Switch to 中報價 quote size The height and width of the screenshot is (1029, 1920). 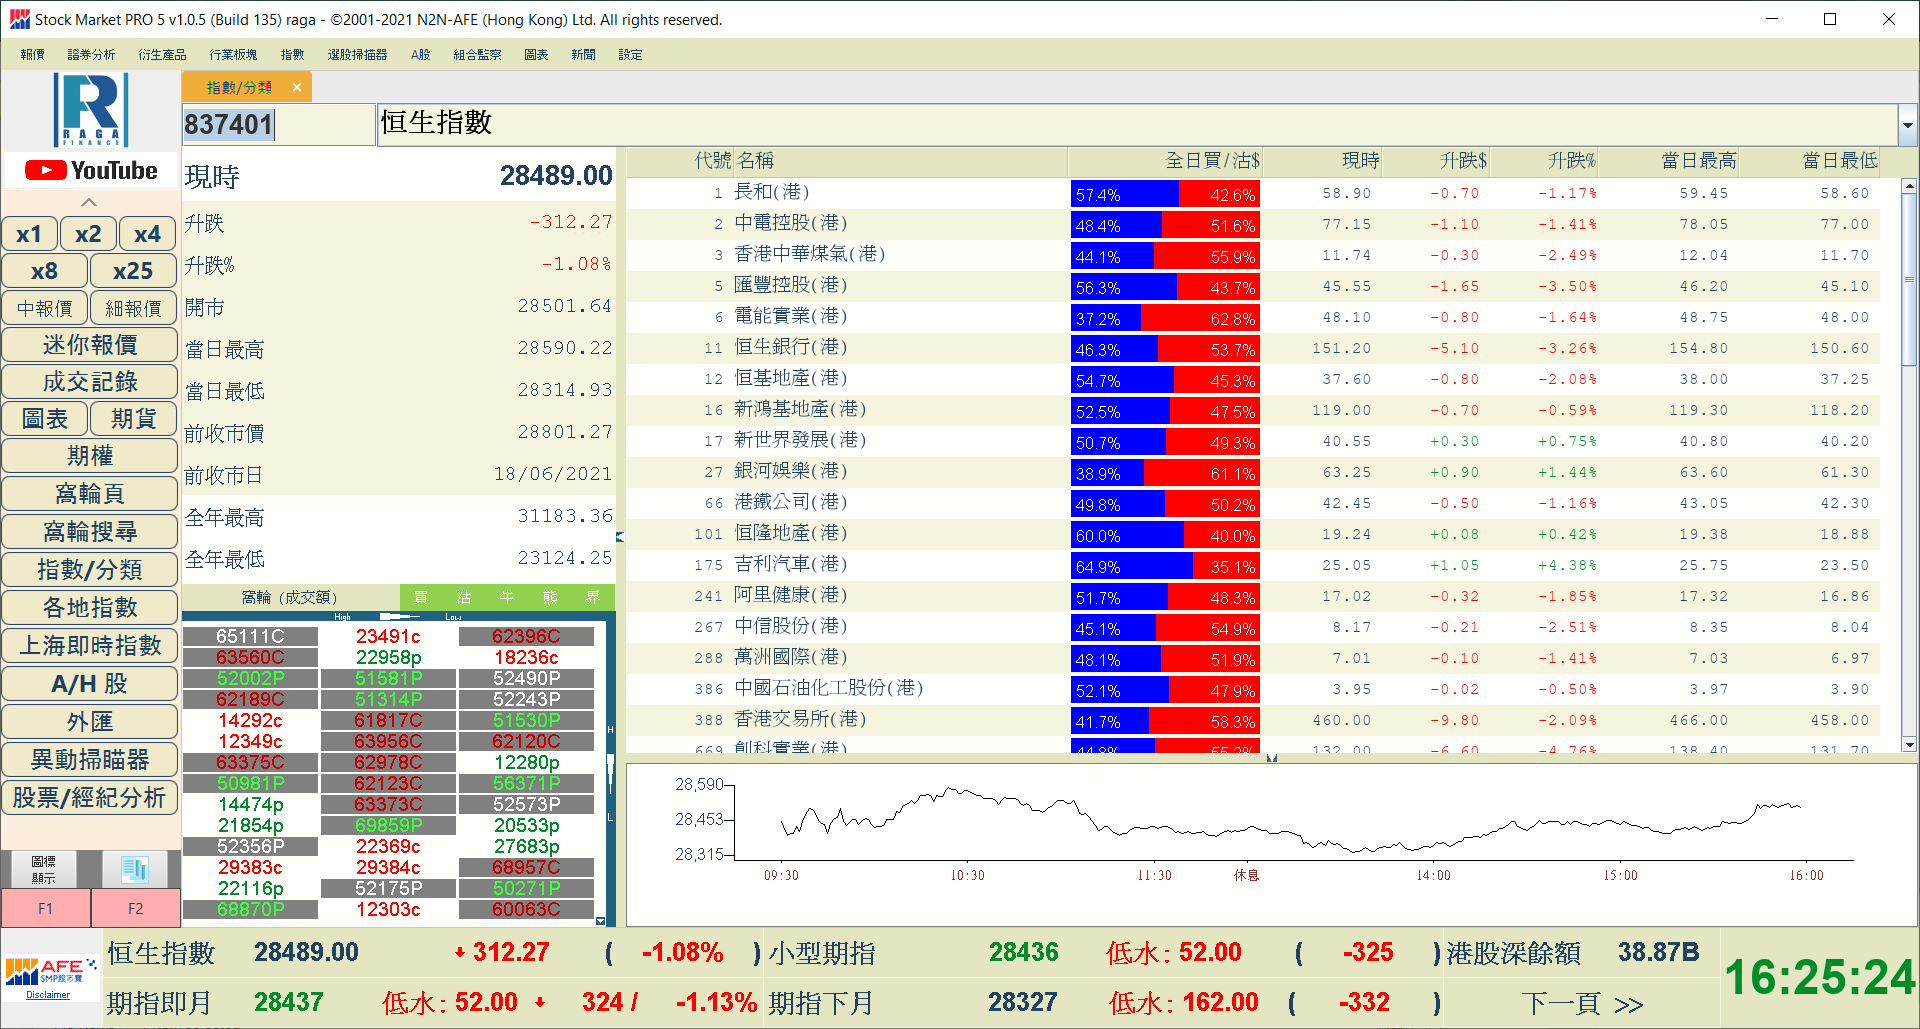click(45, 308)
